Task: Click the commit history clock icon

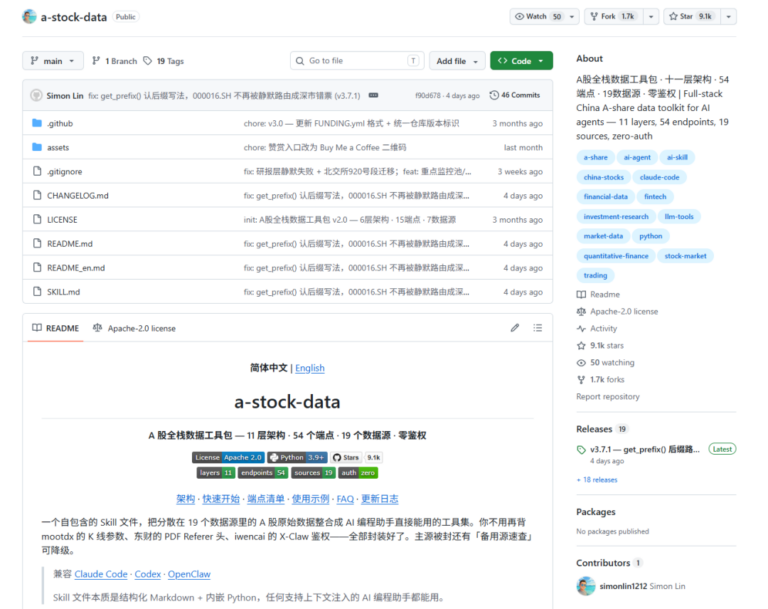Action: click(x=494, y=95)
